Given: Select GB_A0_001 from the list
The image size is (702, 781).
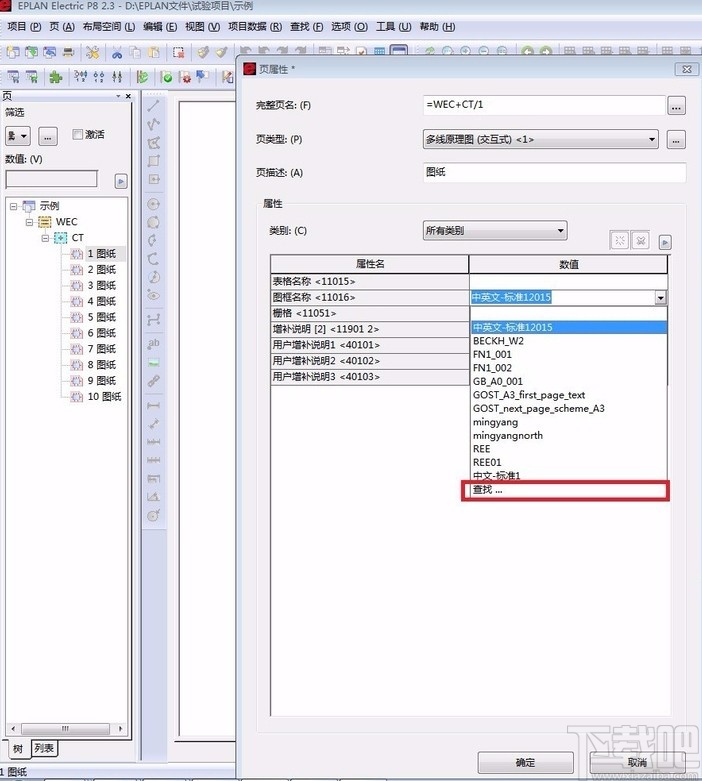Looking at the screenshot, I should pos(568,382).
